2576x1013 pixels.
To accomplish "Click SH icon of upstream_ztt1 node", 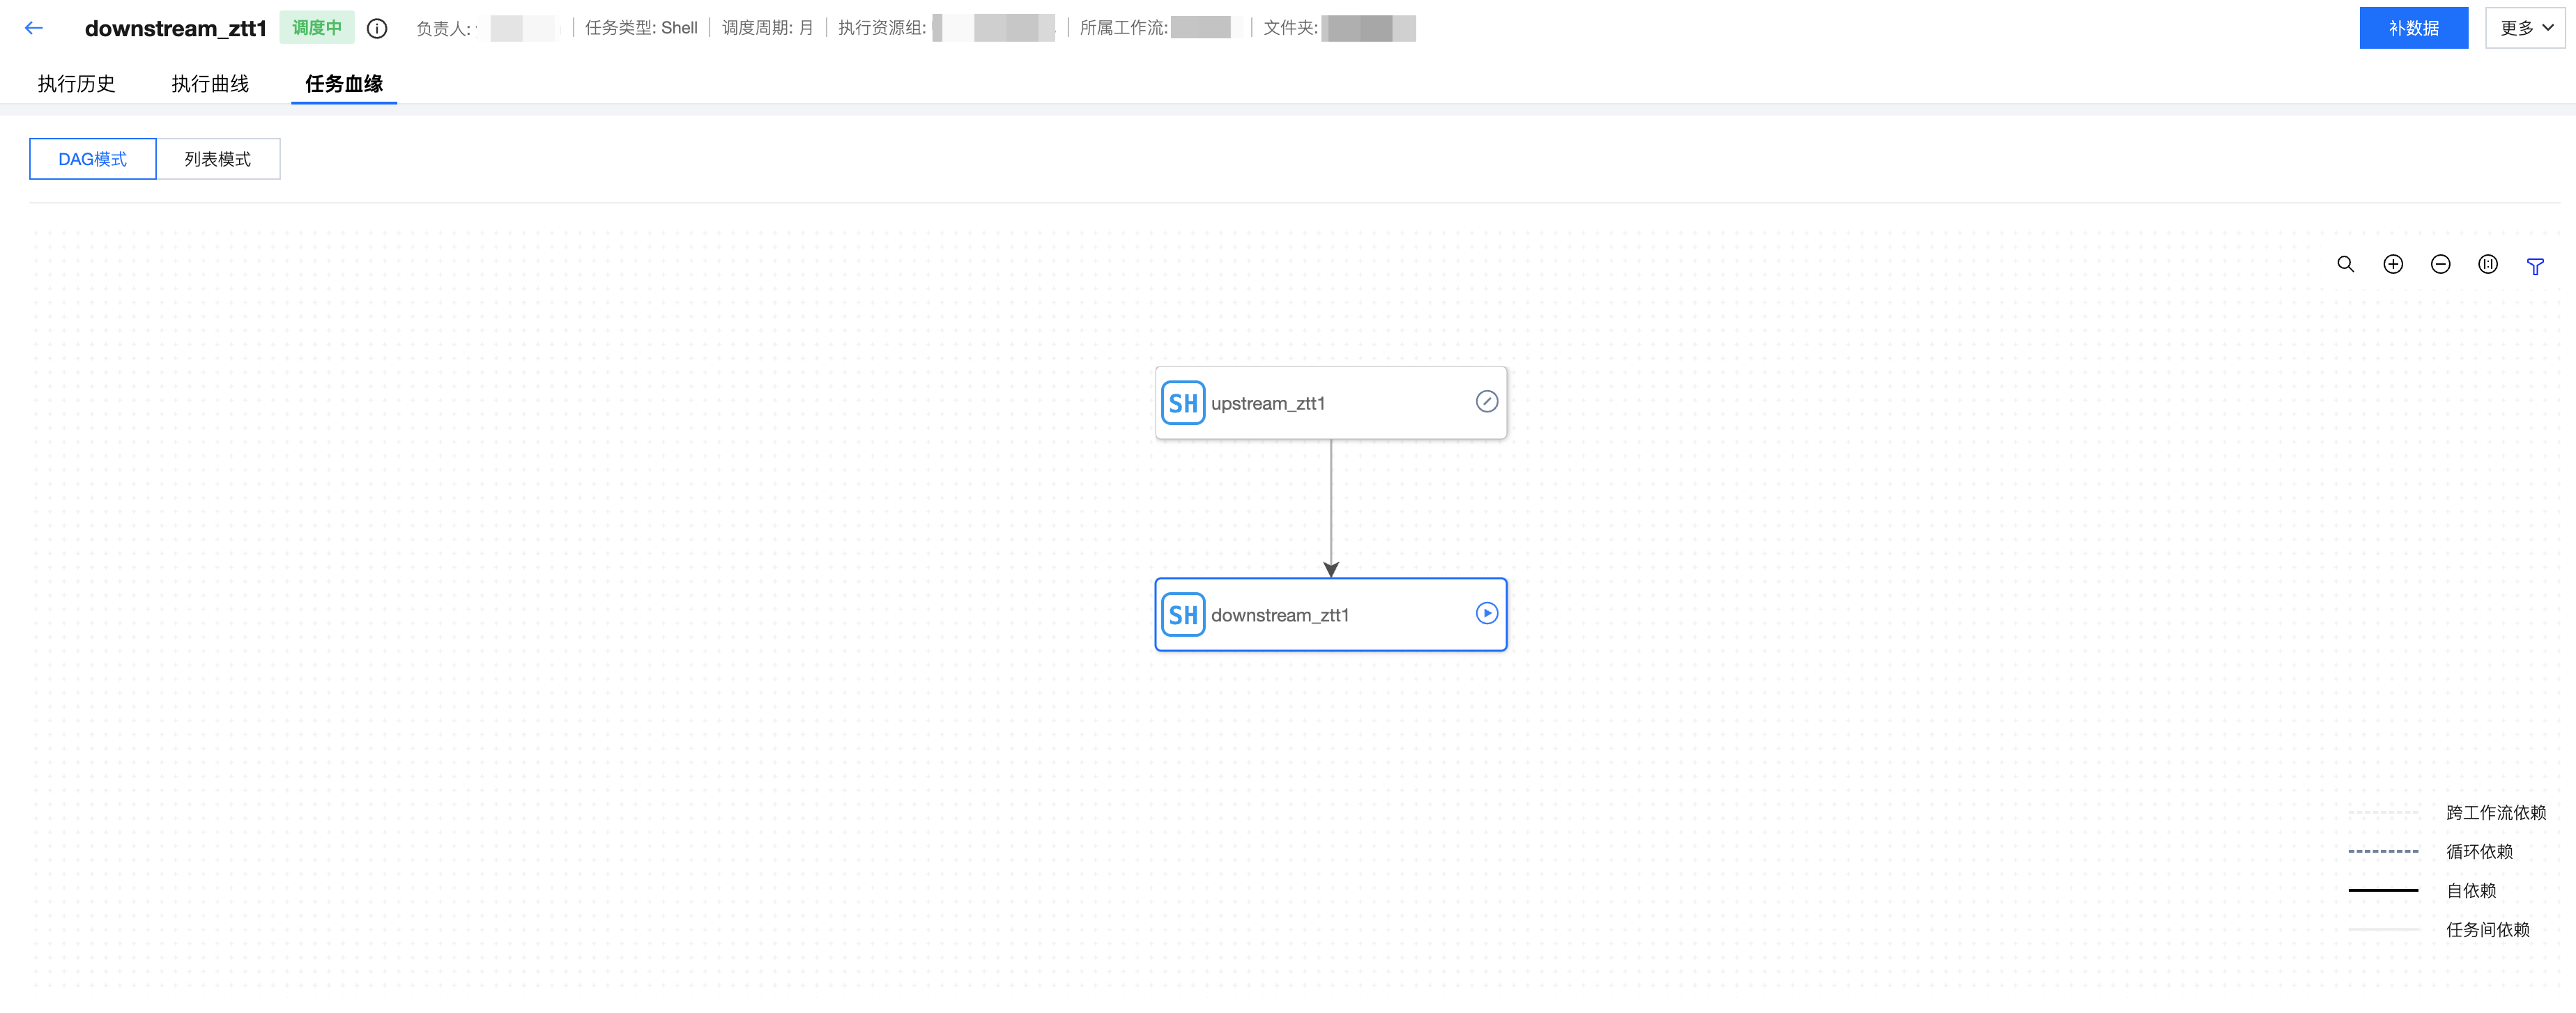I will pos(1183,403).
